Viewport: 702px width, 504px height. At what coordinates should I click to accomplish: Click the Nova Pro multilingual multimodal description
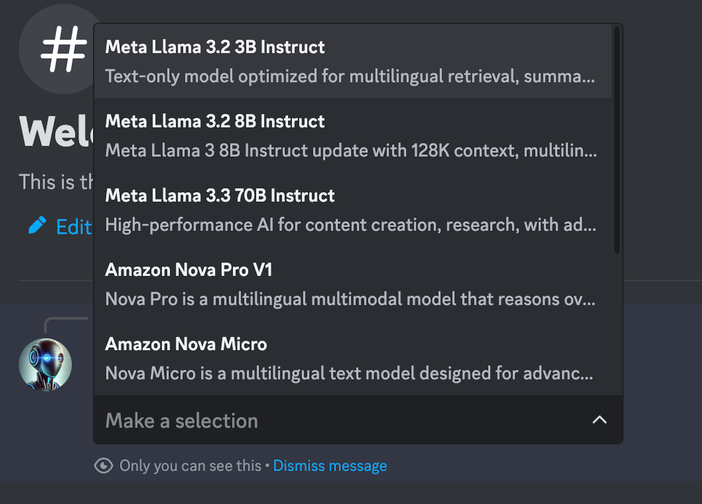(x=350, y=299)
